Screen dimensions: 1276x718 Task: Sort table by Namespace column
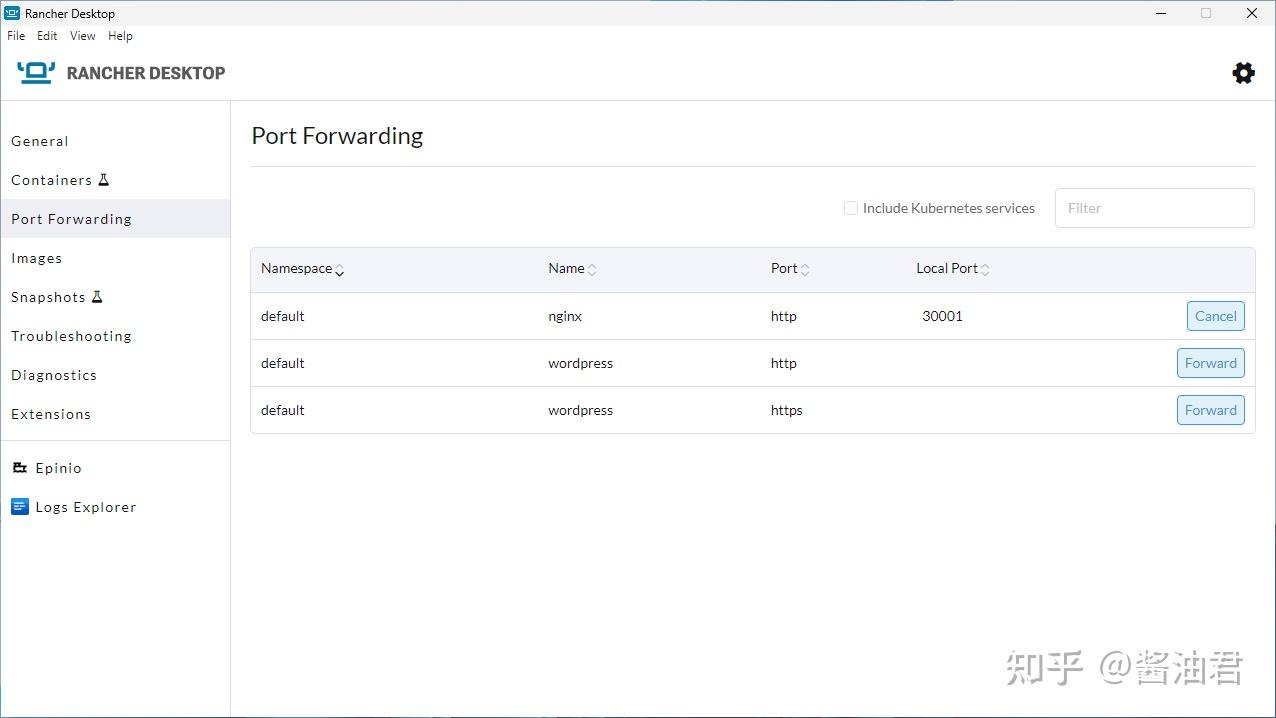(x=339, y=269)
